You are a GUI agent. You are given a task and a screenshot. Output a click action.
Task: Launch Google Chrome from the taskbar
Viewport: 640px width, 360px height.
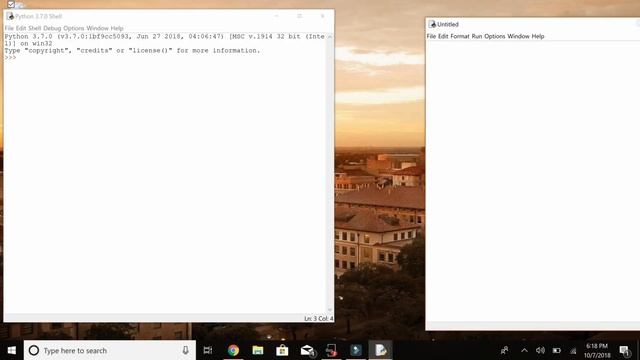pos(233,350)
